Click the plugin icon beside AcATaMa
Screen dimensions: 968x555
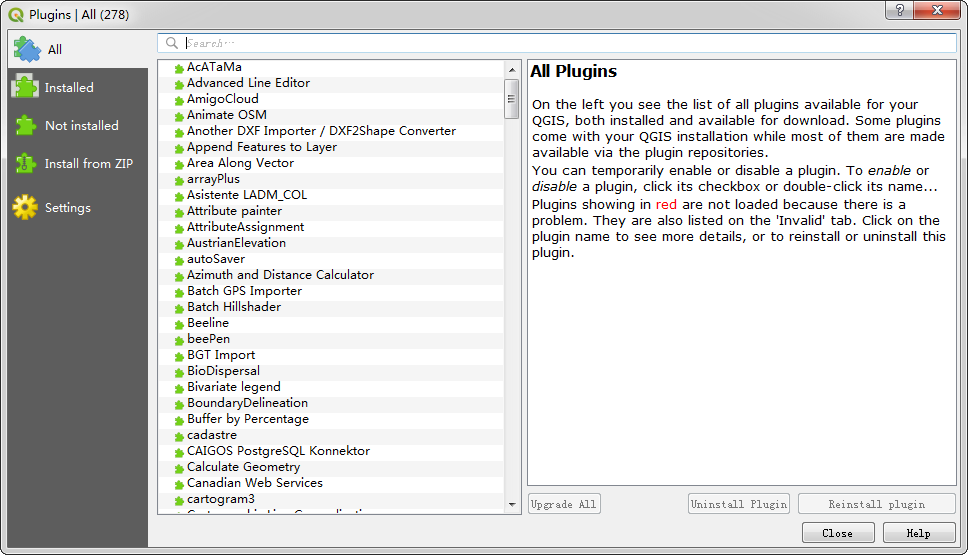179,68
